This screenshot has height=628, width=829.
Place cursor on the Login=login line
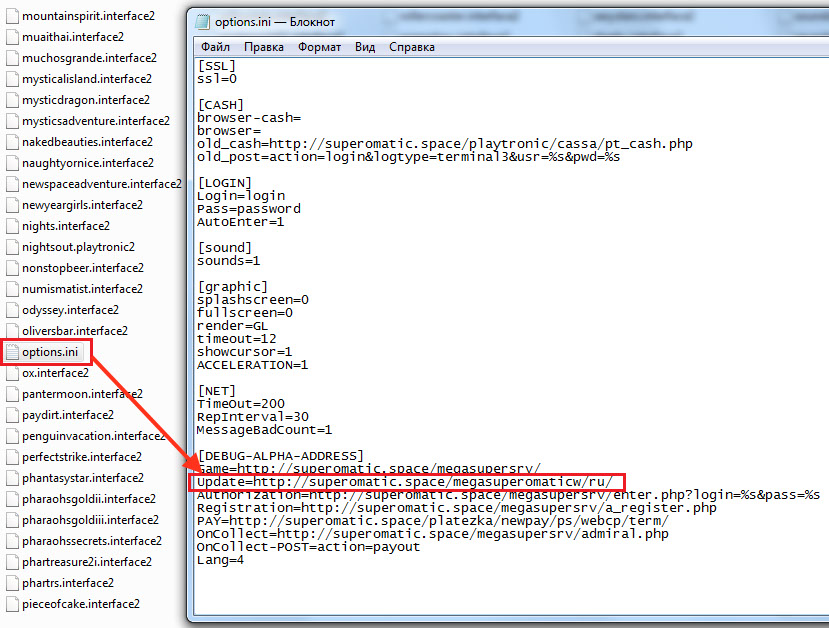(x=241, y=196)
